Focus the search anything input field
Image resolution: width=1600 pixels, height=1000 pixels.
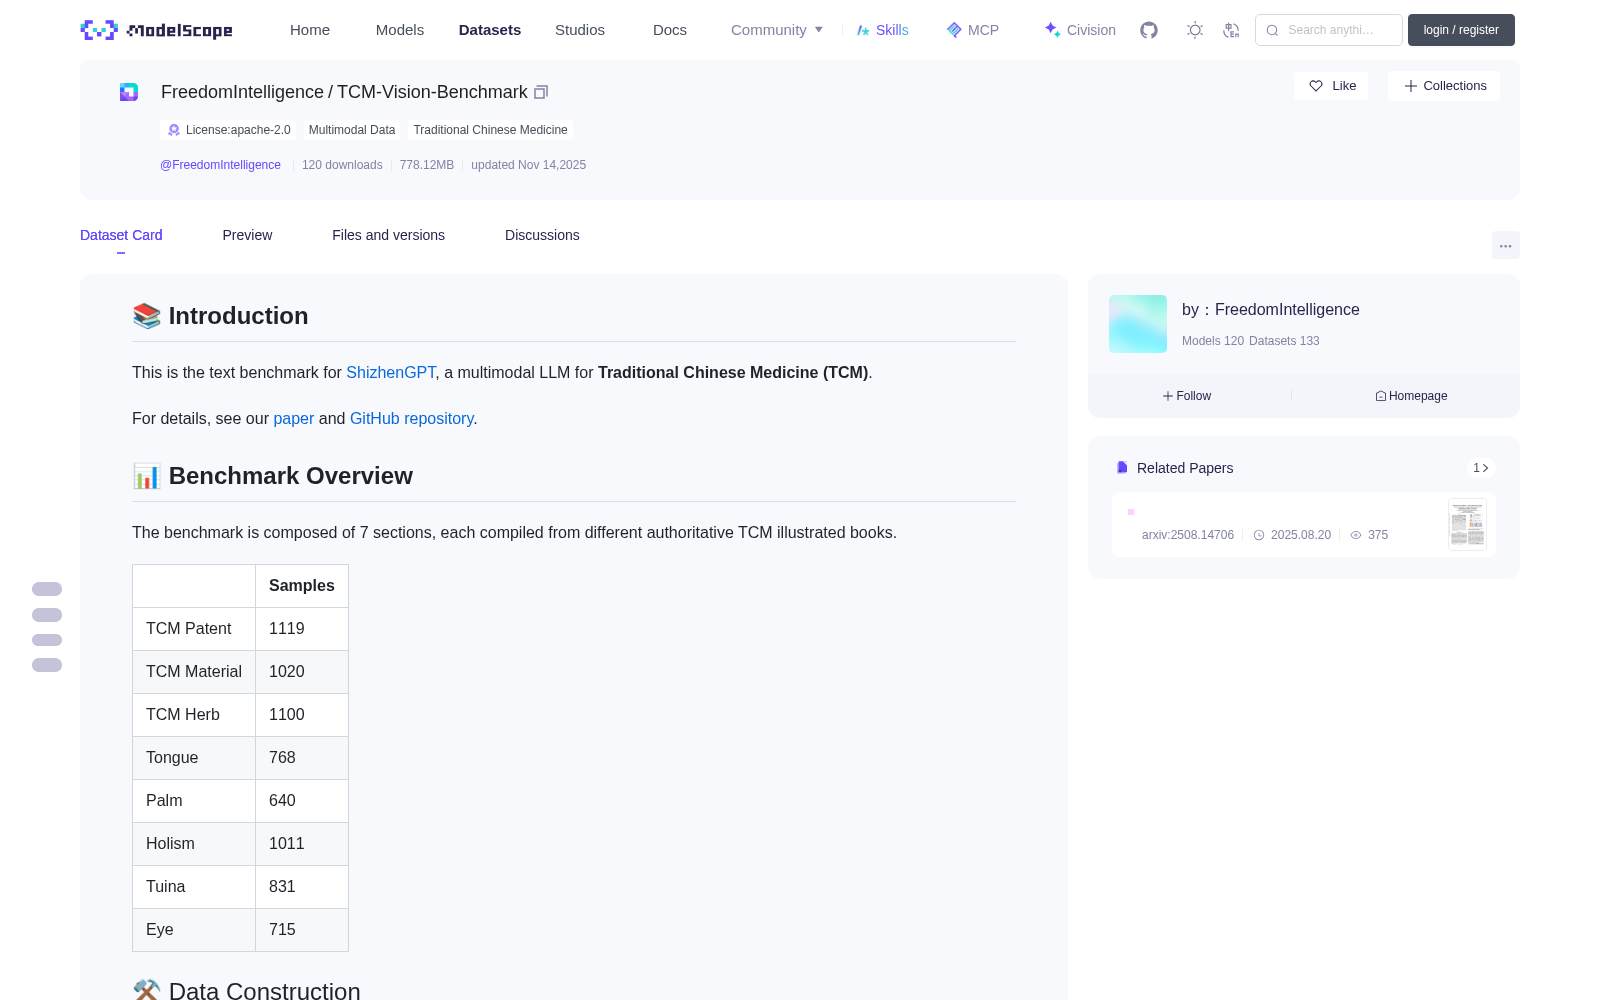coord(1329,30)
